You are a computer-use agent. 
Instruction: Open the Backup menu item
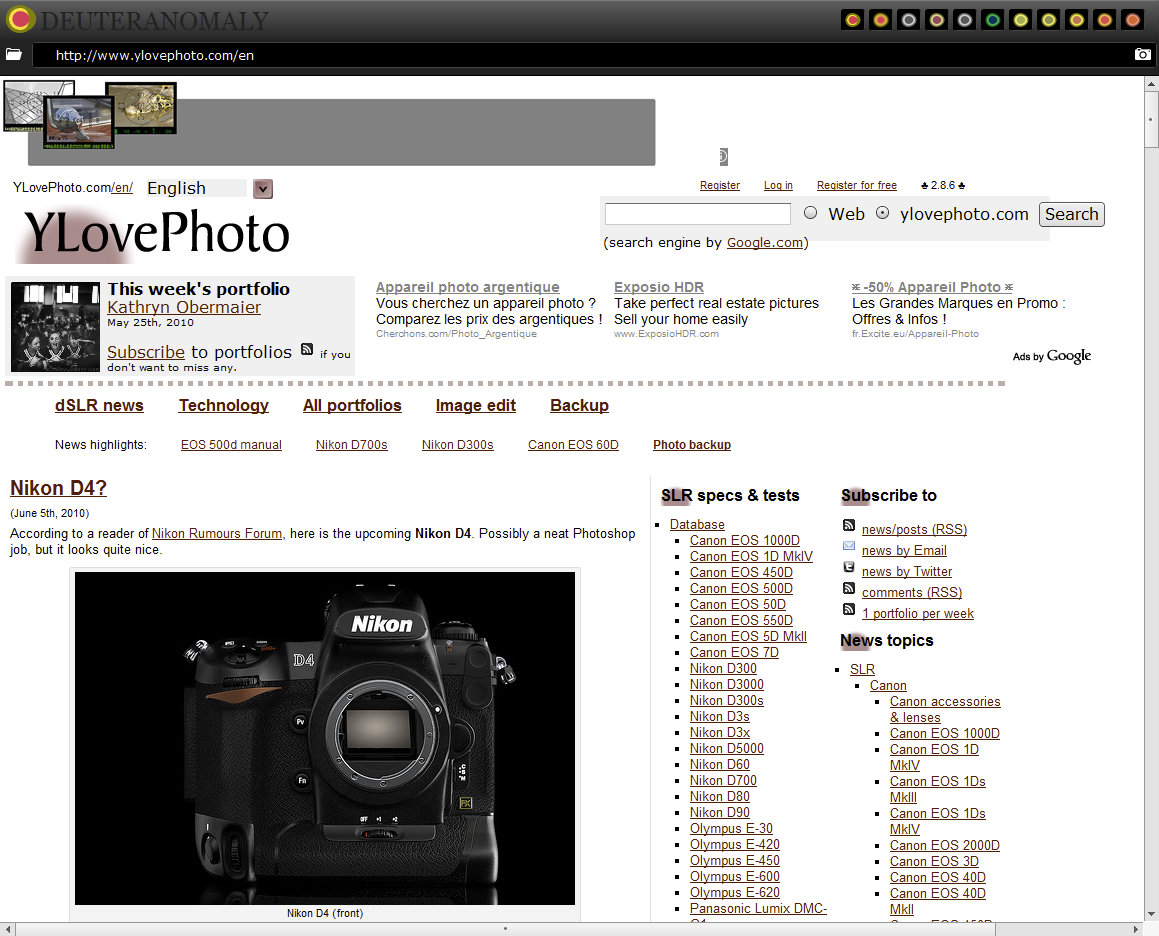(x=580, y=405)
